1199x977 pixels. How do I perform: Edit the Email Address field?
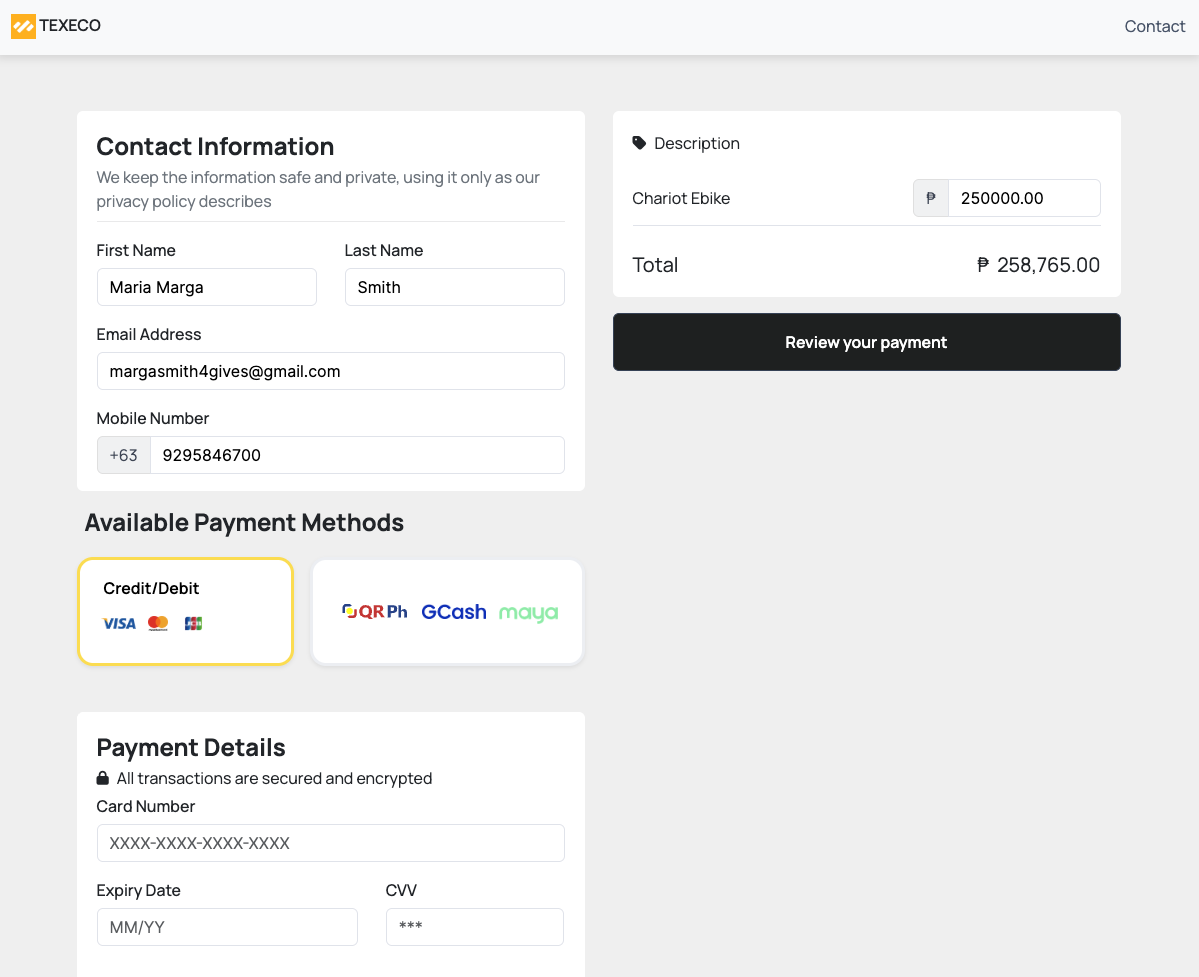pos(330,371)
